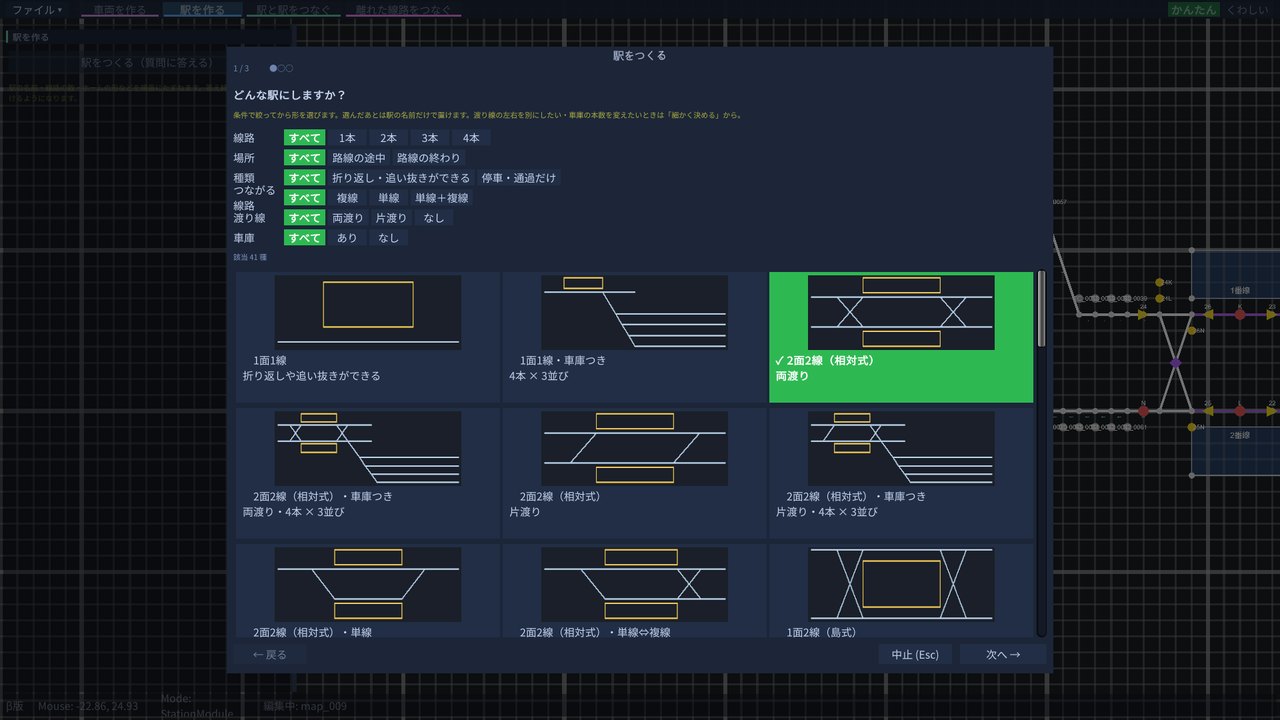This screenshot has height=720, width=1280.
Task: Filter 線路 by 4本
Action: pos(471,138)
